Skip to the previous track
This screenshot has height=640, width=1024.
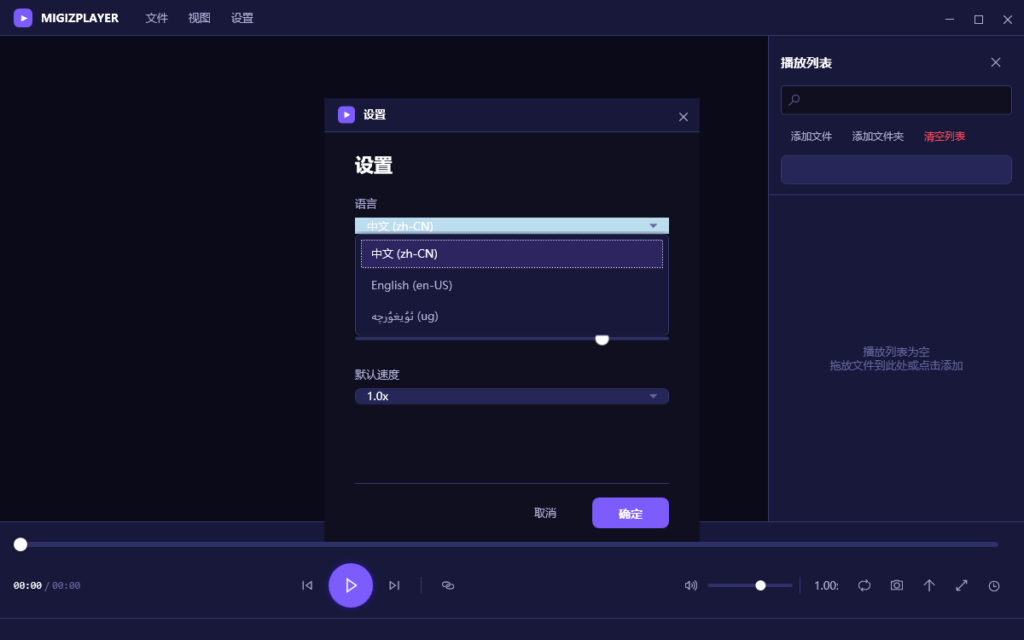(x=307, y=586)
